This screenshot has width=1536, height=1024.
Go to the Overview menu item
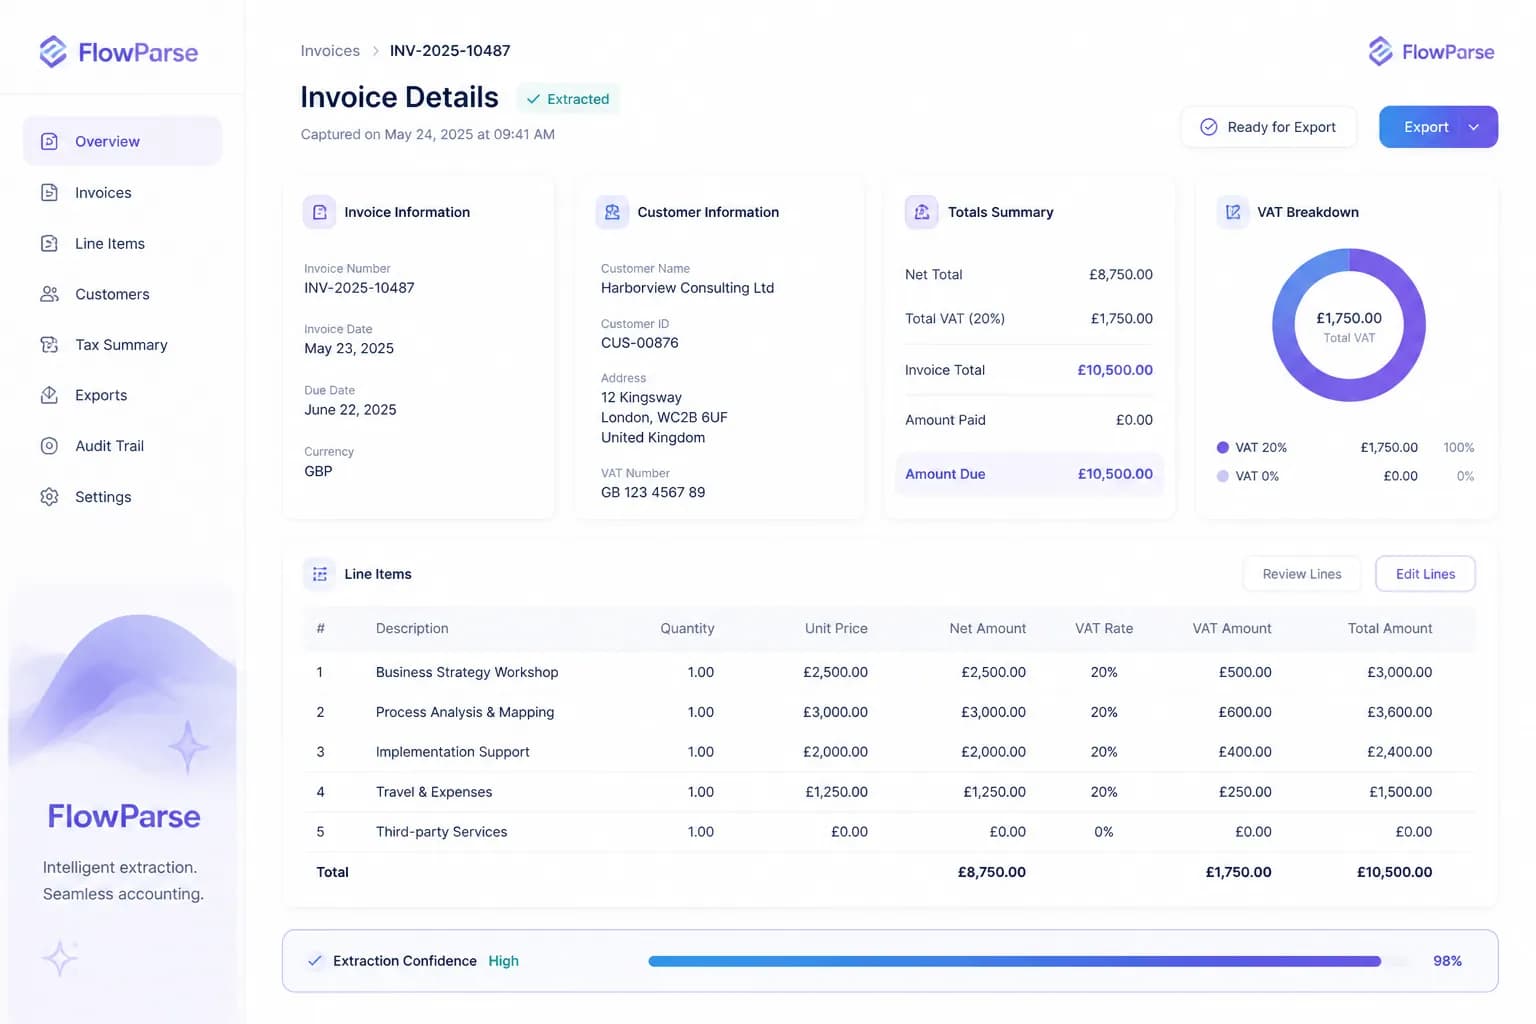click(x=122, y=141)
